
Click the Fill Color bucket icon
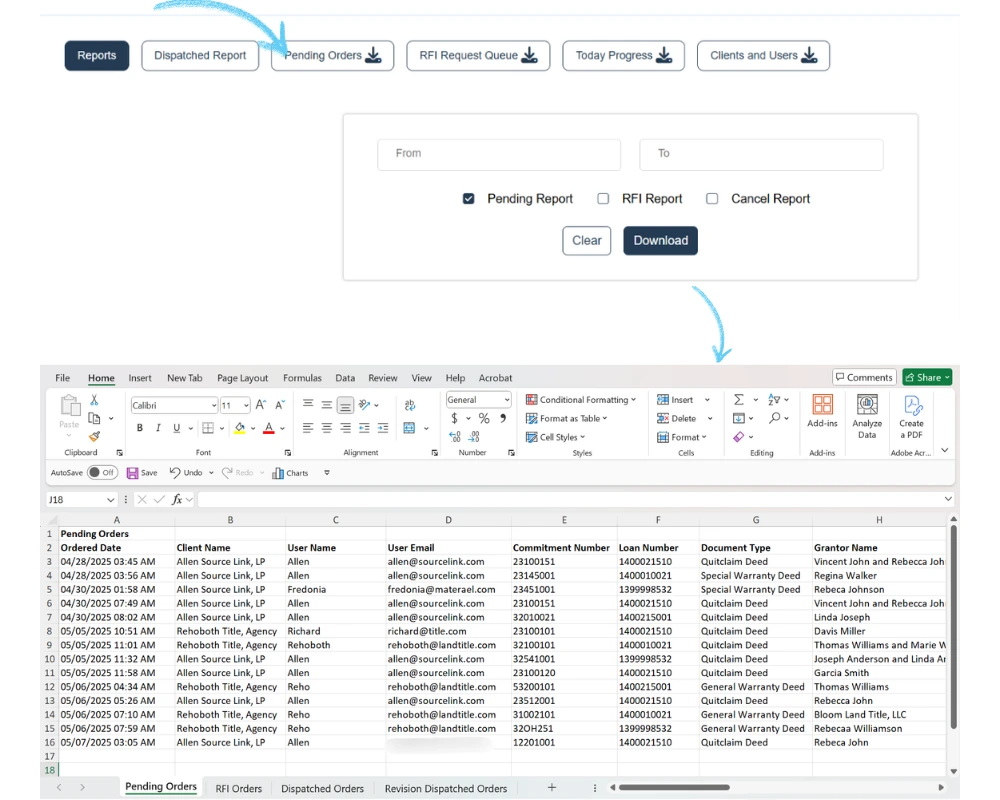[x=240, y=428]
